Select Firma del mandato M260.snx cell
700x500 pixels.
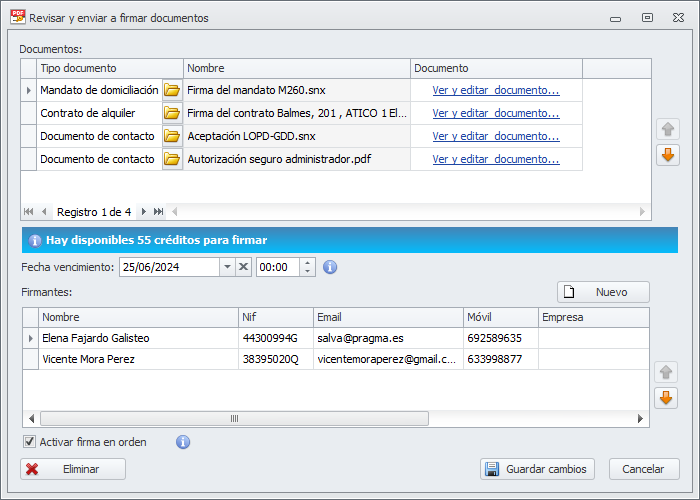[x=297, y=90]
